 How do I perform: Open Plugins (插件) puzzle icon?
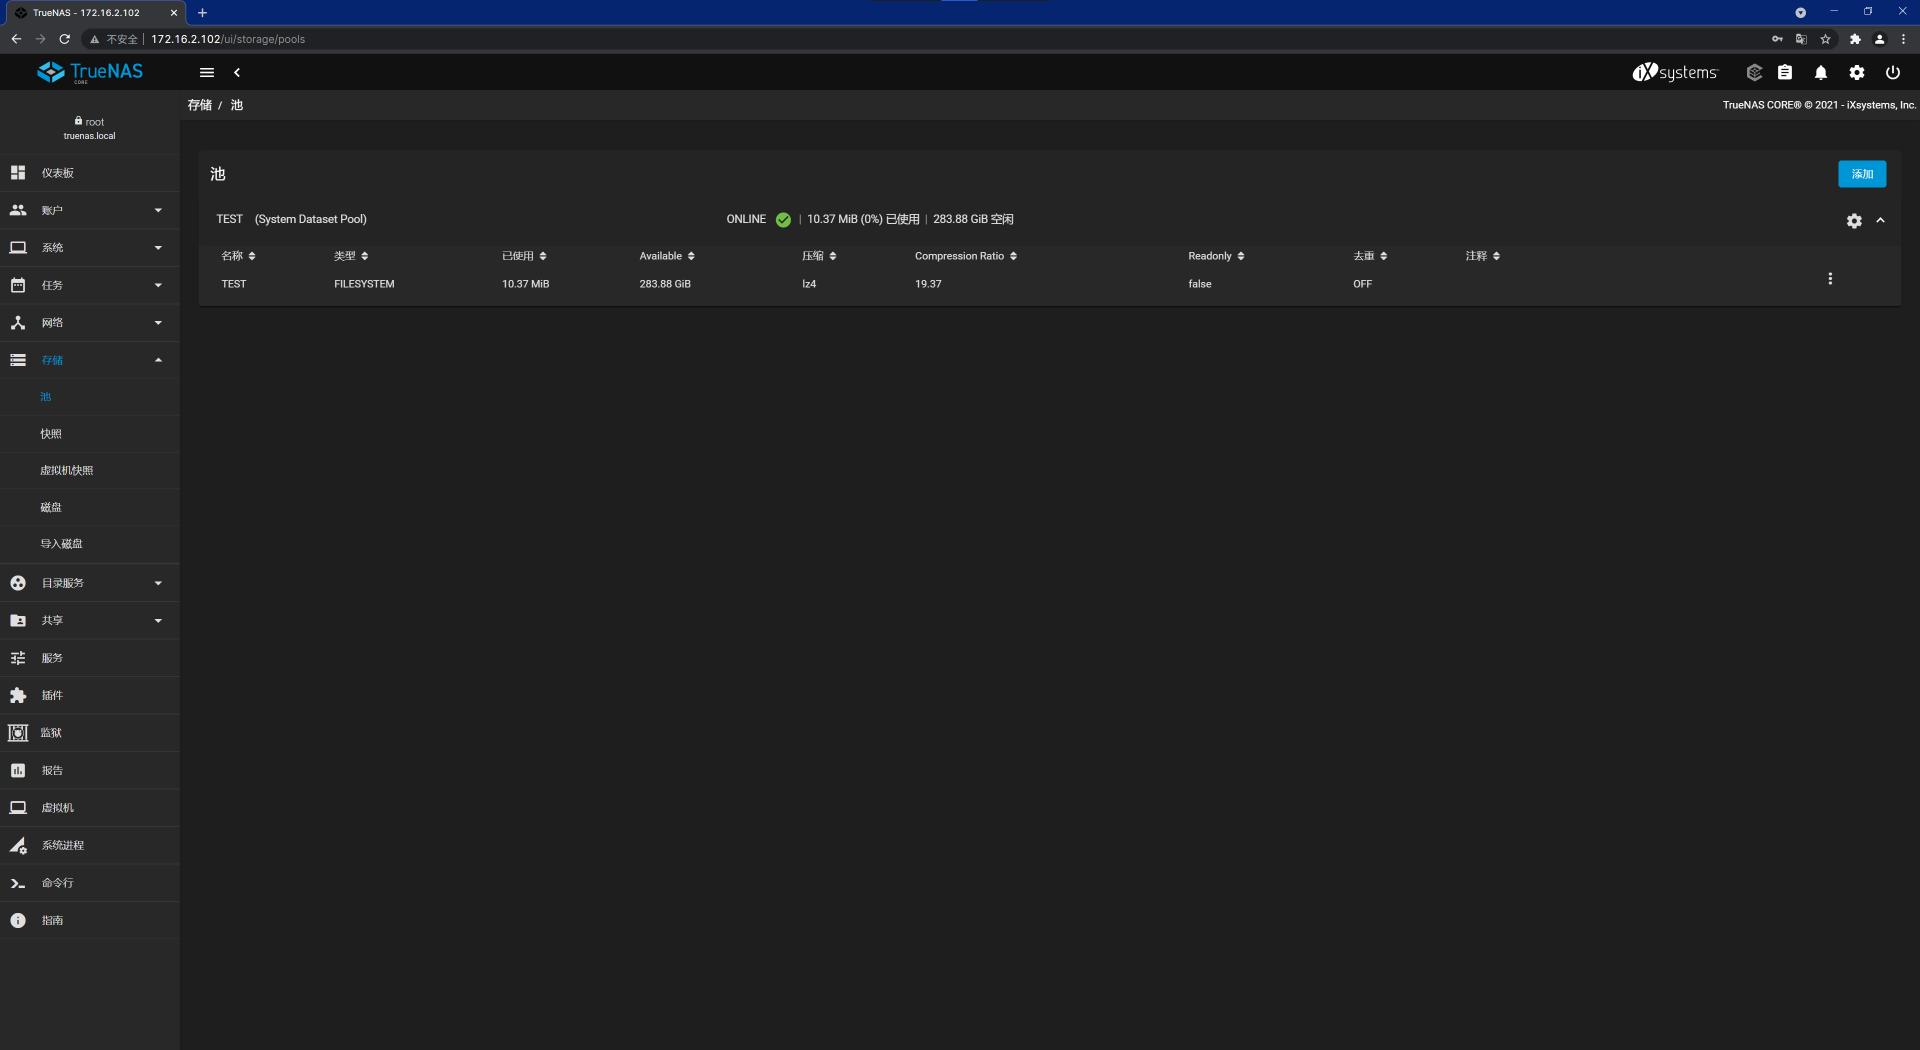(18, 695)
